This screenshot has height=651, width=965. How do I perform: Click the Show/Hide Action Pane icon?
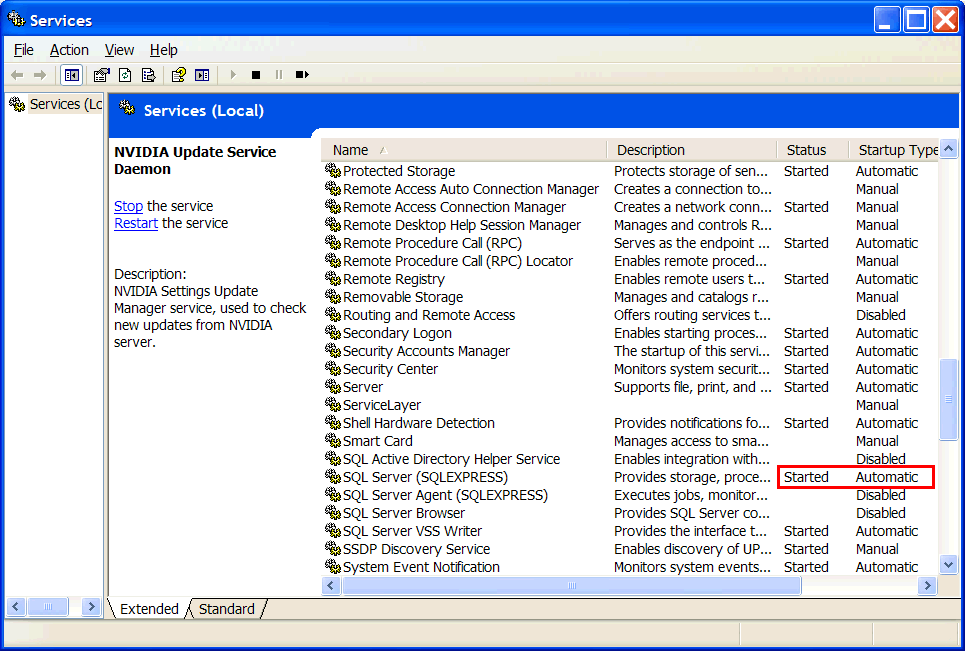(202, 75)
